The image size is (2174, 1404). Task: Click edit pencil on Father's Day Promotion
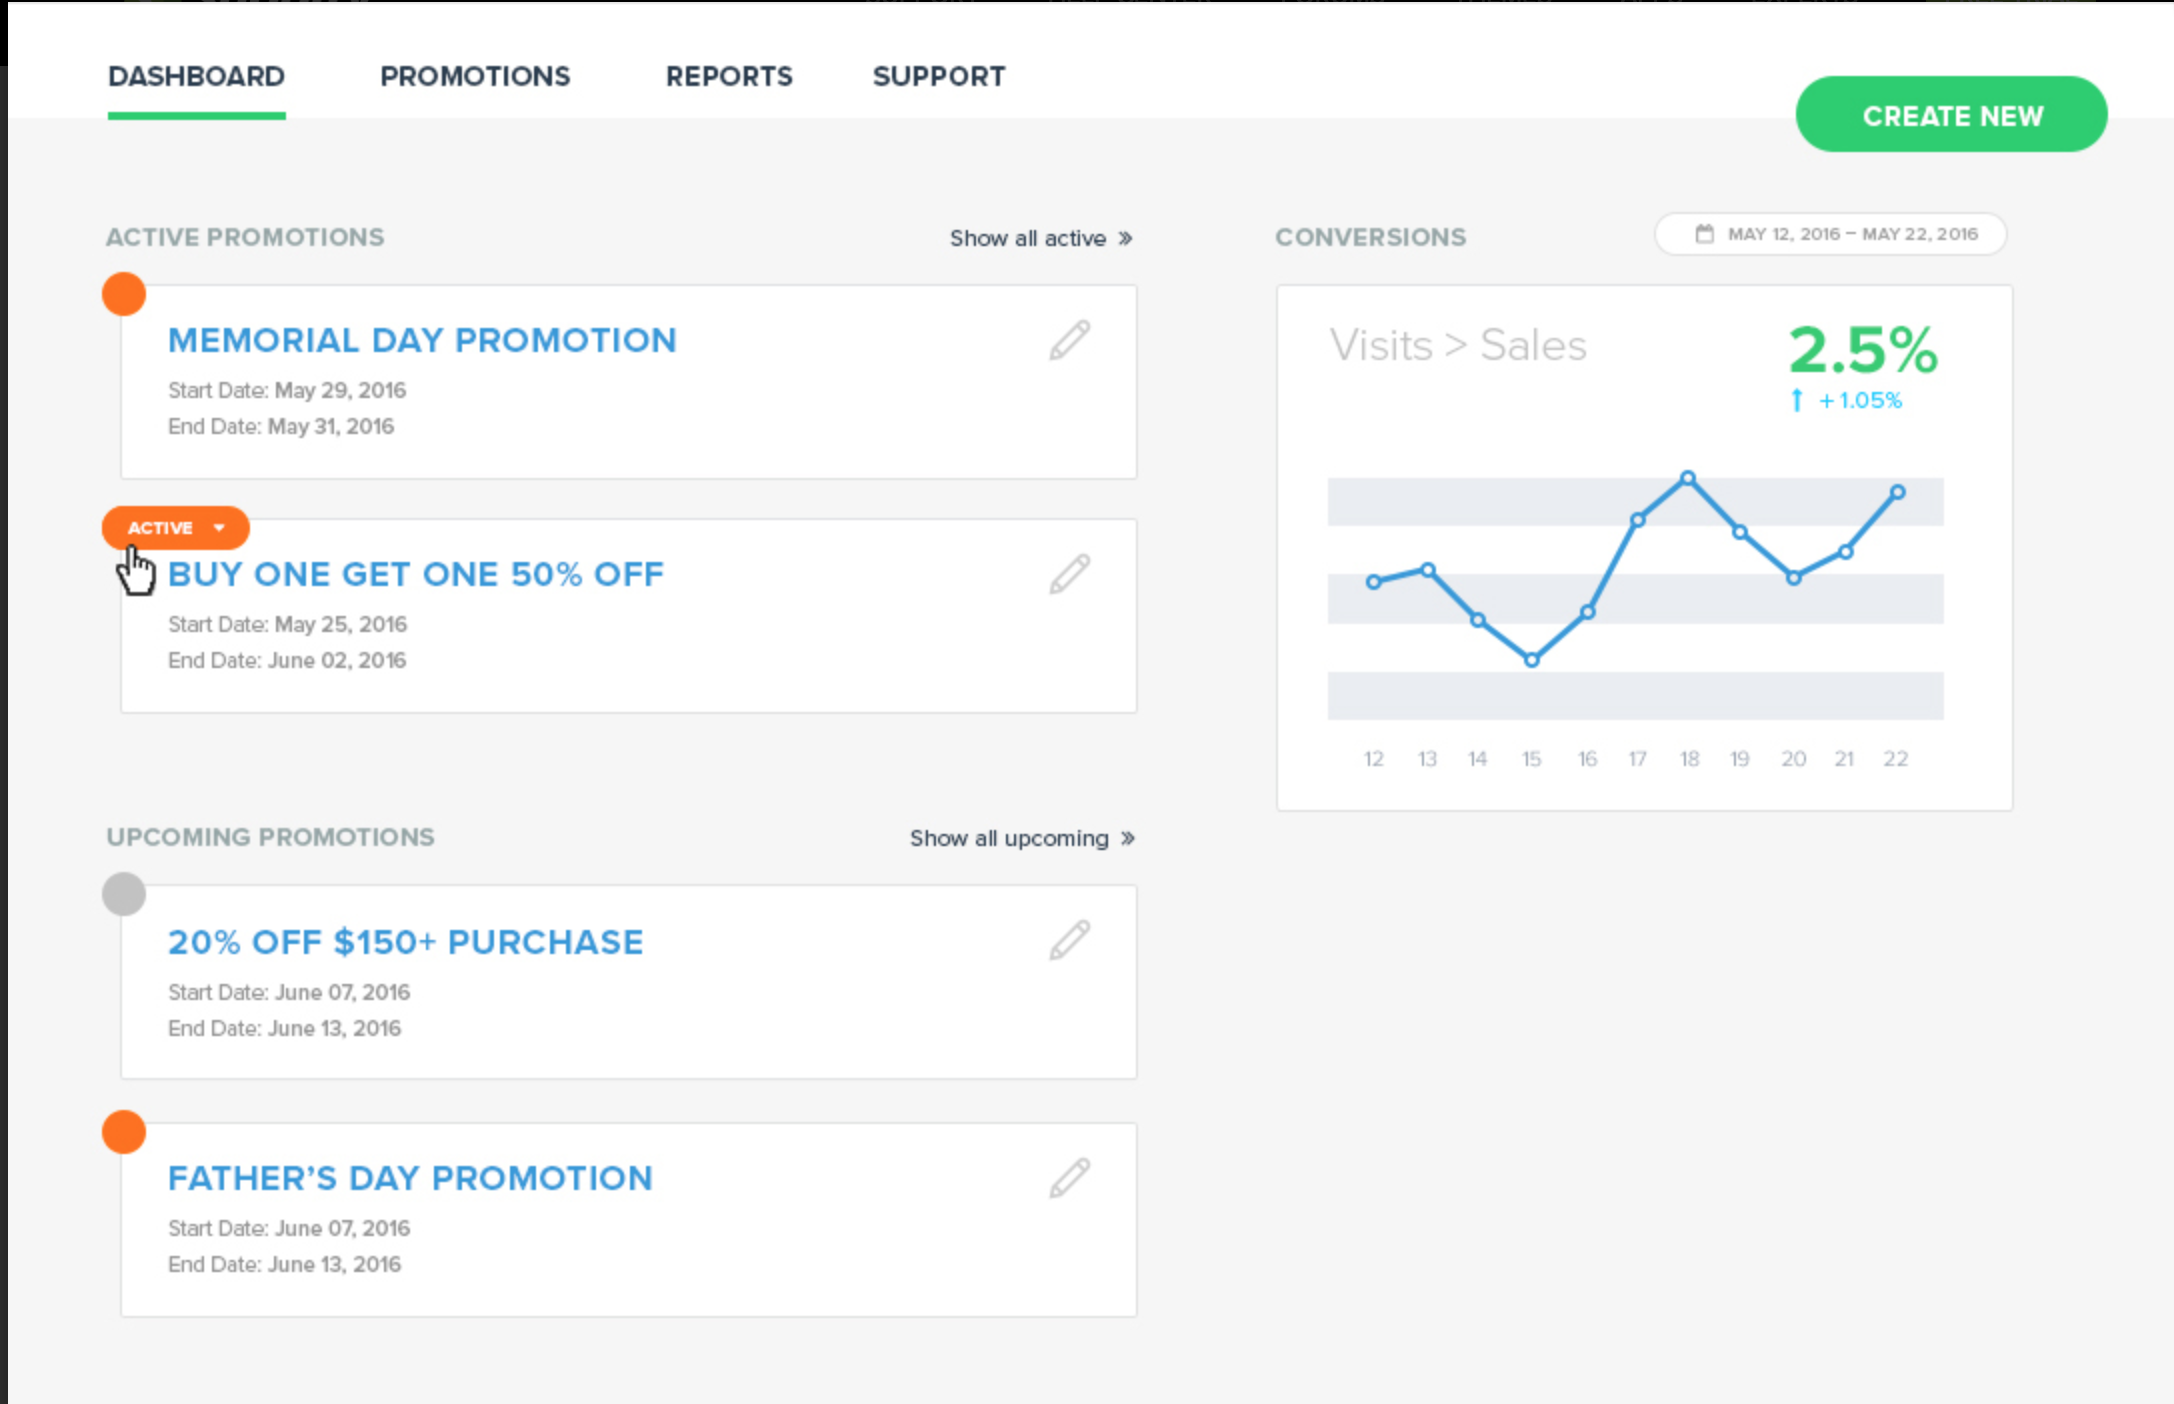click(x=1069, y=1179)
